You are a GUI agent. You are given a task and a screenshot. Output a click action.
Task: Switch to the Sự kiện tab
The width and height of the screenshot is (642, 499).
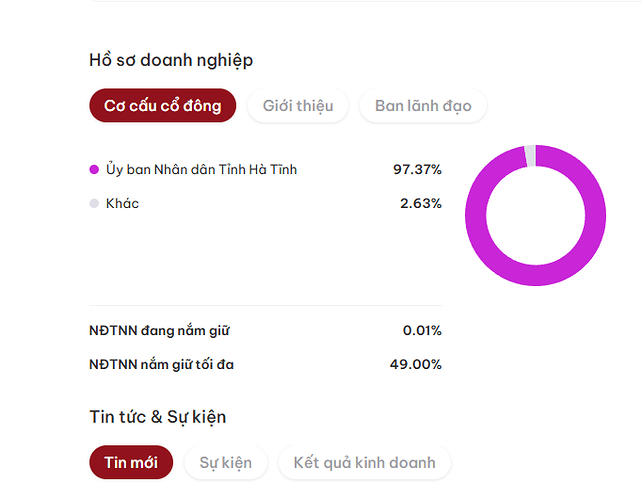click(226, 462)
